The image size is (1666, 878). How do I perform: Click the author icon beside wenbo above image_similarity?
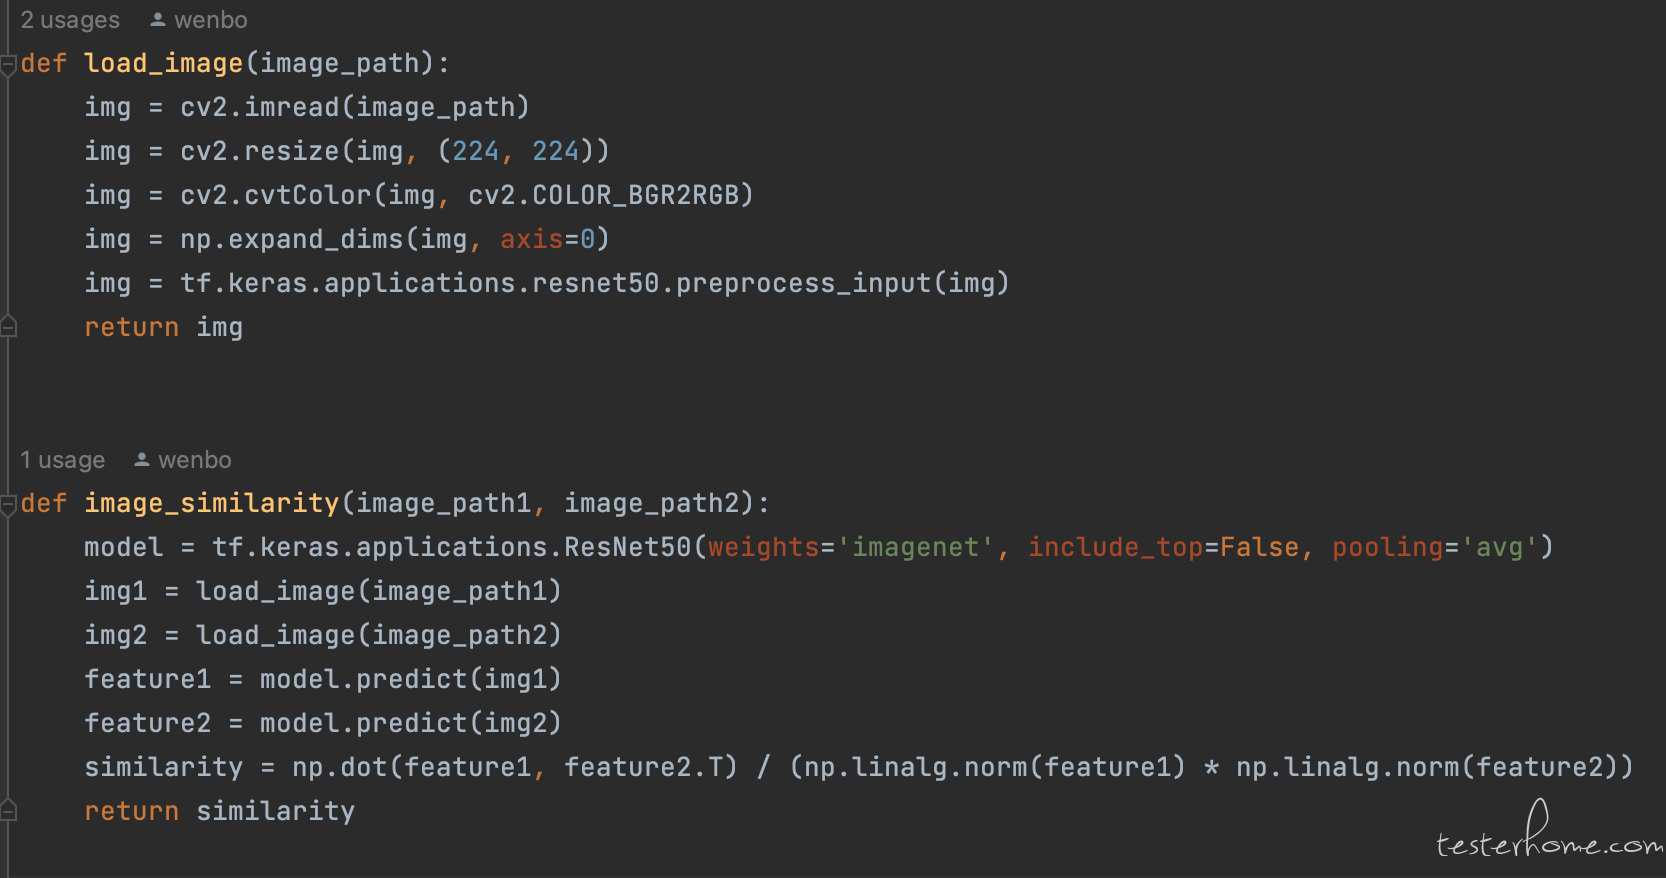coord(142,459)
